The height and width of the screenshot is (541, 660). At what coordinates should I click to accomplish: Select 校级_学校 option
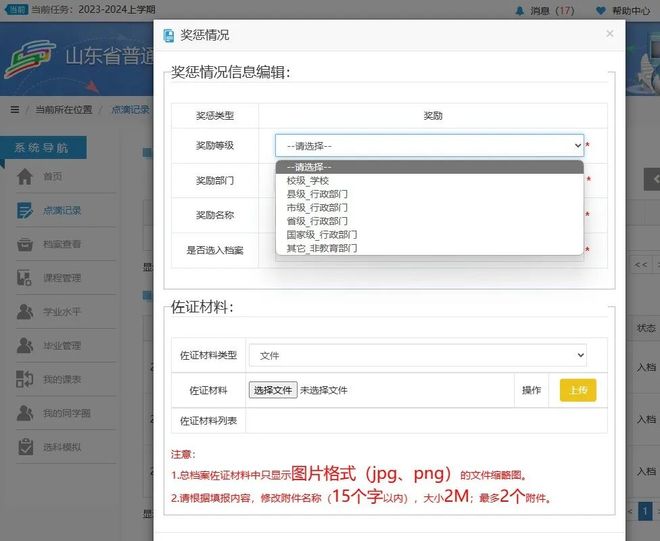click(429, 181)
